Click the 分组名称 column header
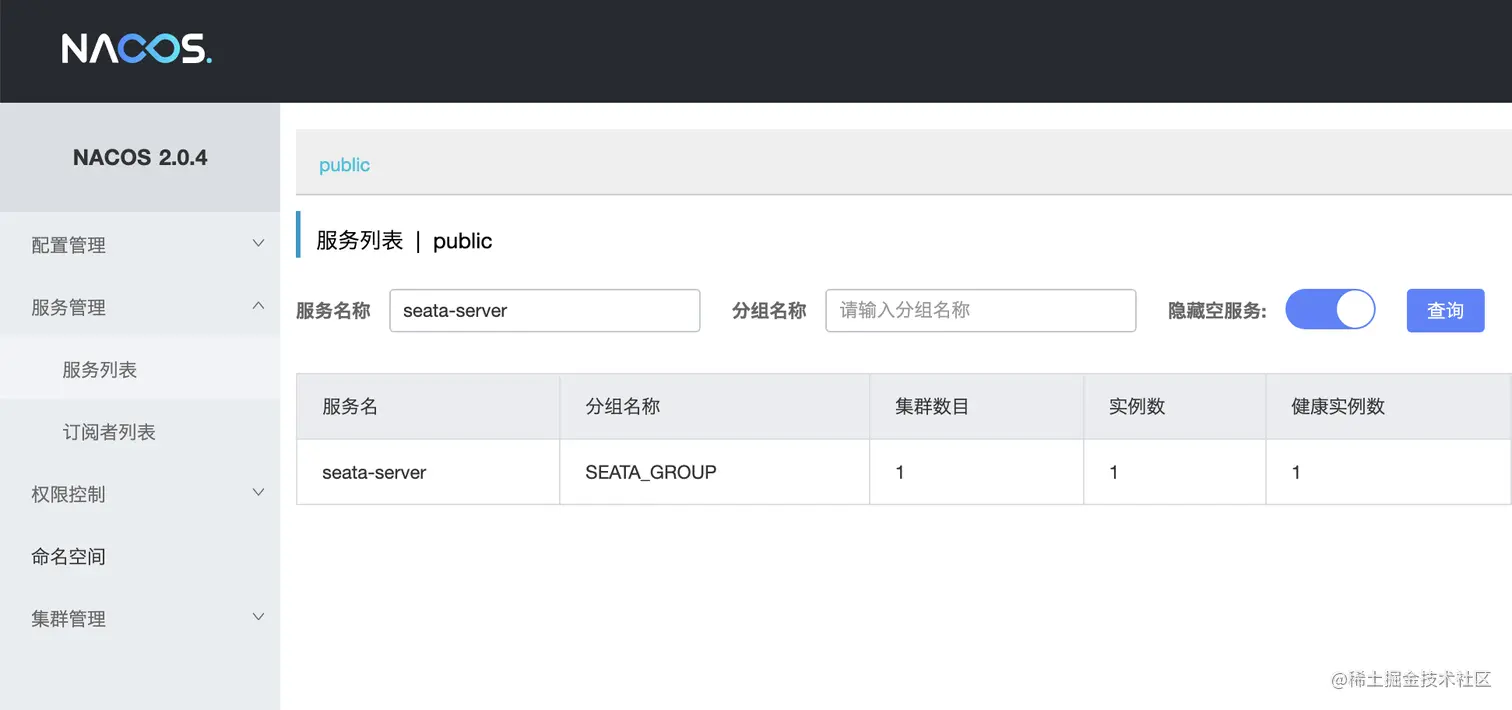The width and height of the screenshot is (1512, 710). (x=715, y=406)
